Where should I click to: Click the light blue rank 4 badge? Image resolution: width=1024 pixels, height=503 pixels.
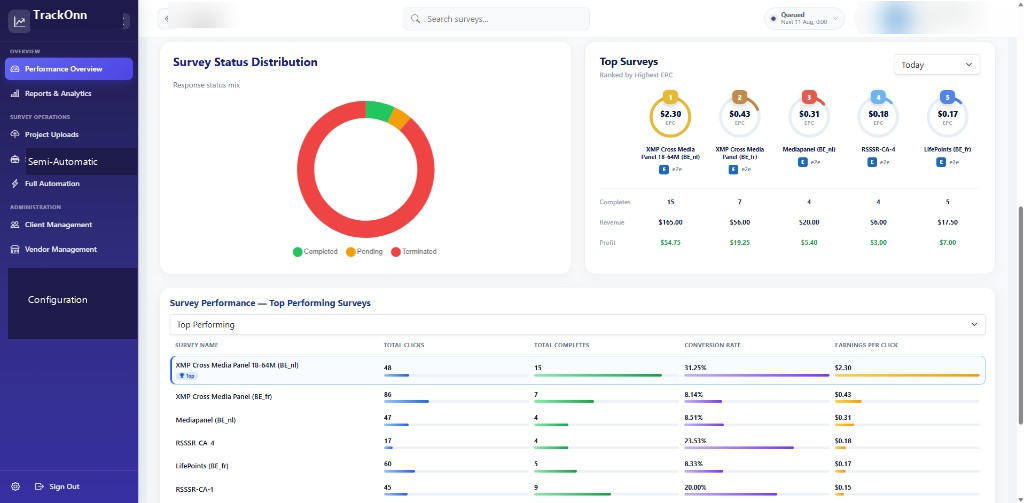coord(878,97)
